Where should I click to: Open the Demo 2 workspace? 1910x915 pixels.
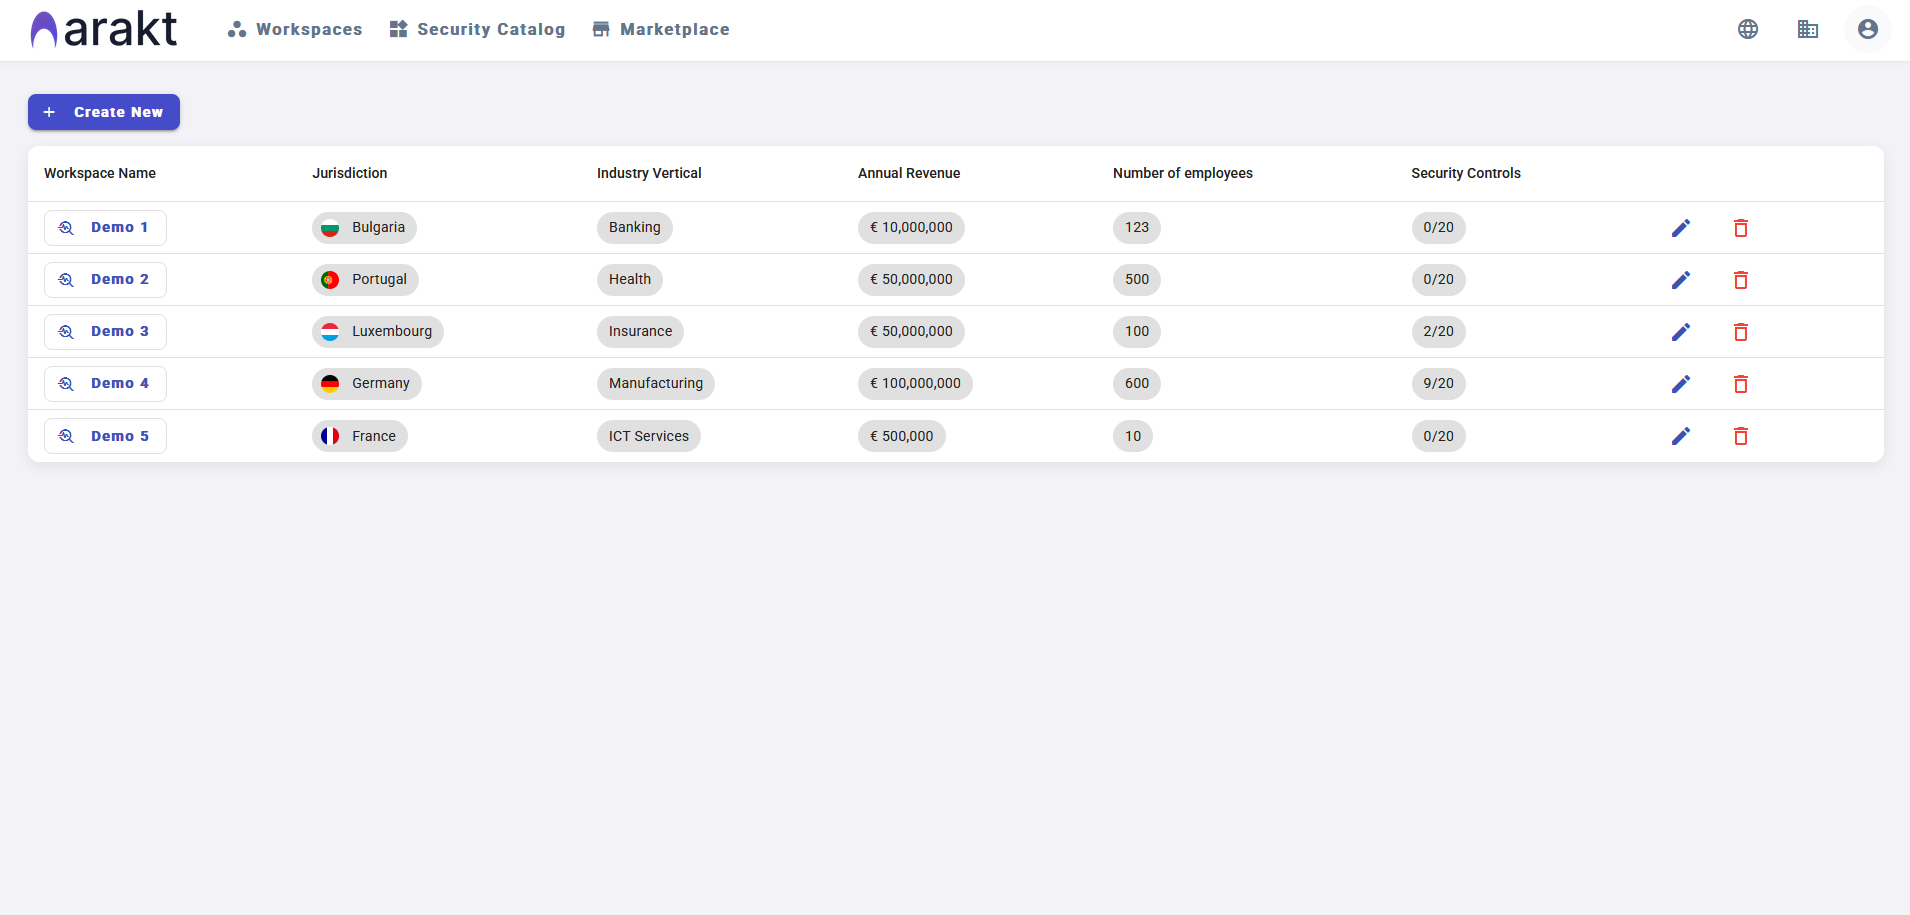pyautogui.click(x=105, y=279)
